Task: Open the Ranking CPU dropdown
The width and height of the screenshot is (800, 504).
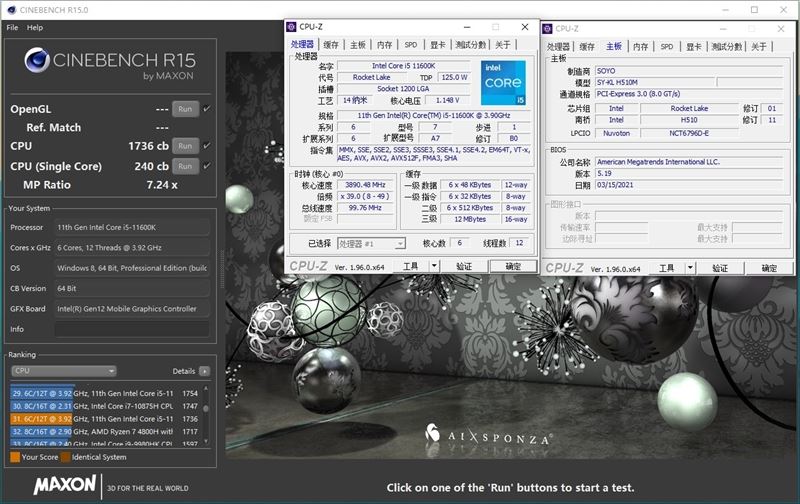Action: [64, 371]
